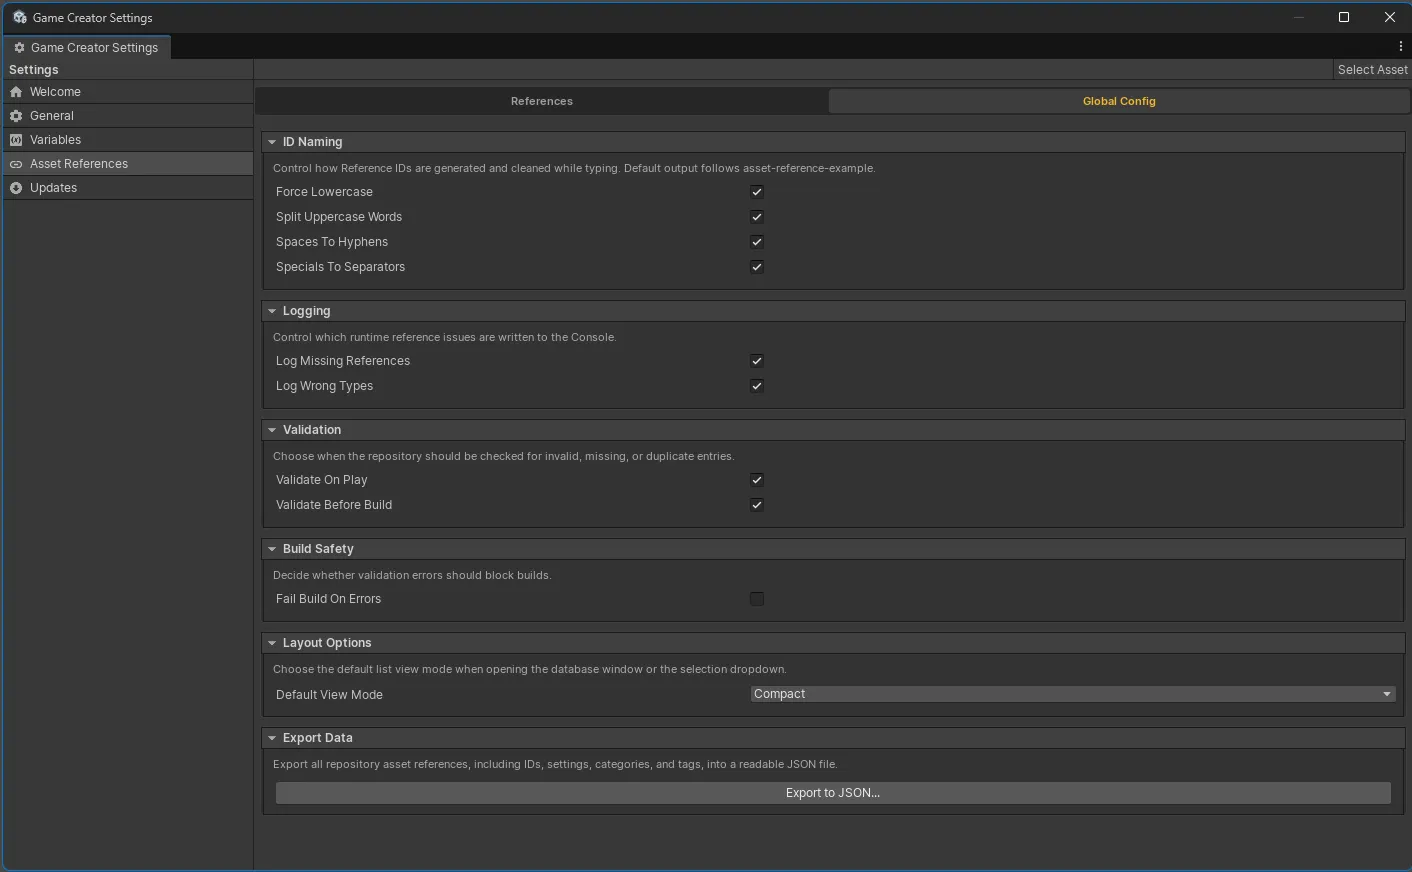Collapse the ID Naming section
1412x872 pixels.
pyautogui.click(x=272, y=142)
